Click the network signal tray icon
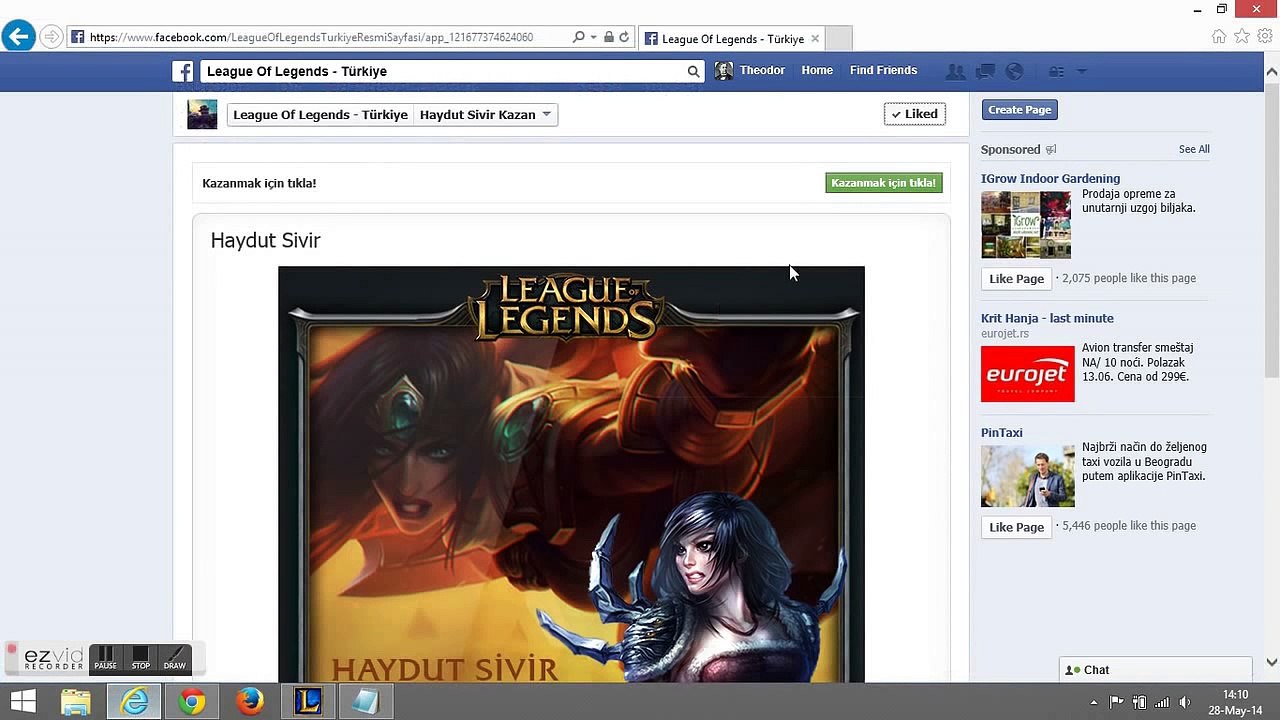Screen dimensions: 1280x720 tap(1161, 702)
